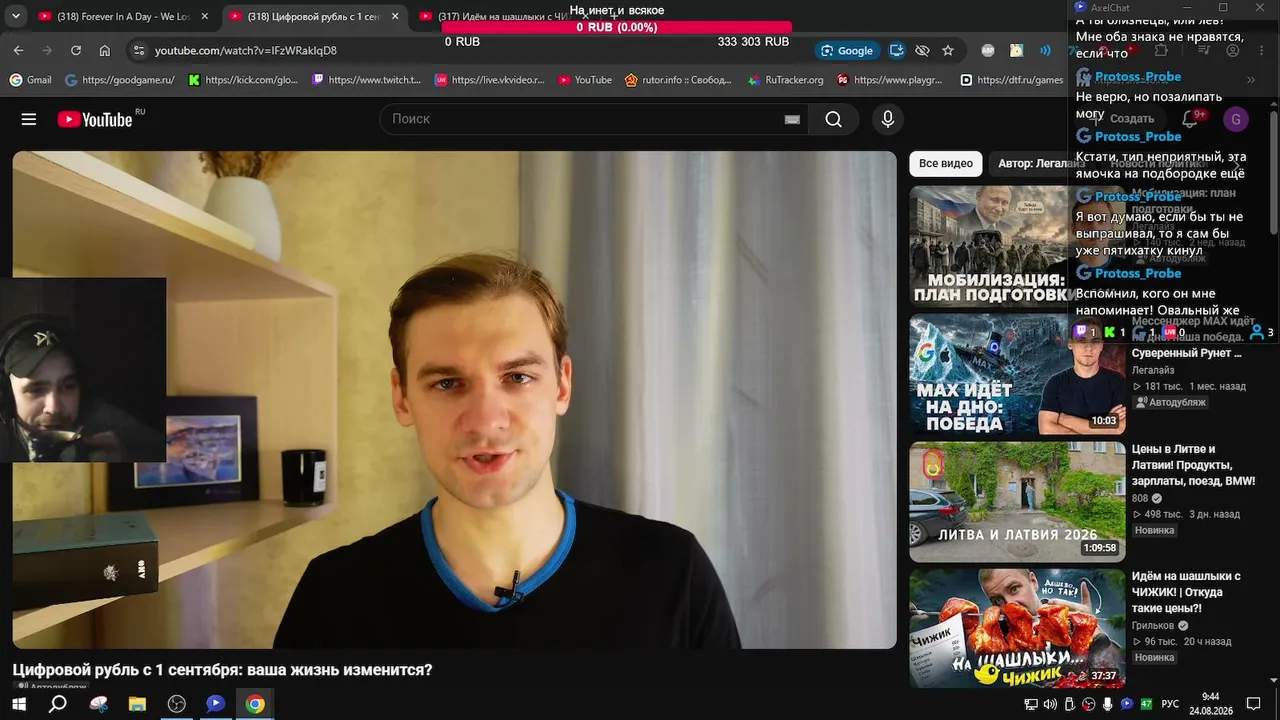This screenshot has width=1280, height=720.
Task: Open the RuTracker.org bookmark
Action: point(788,80)
